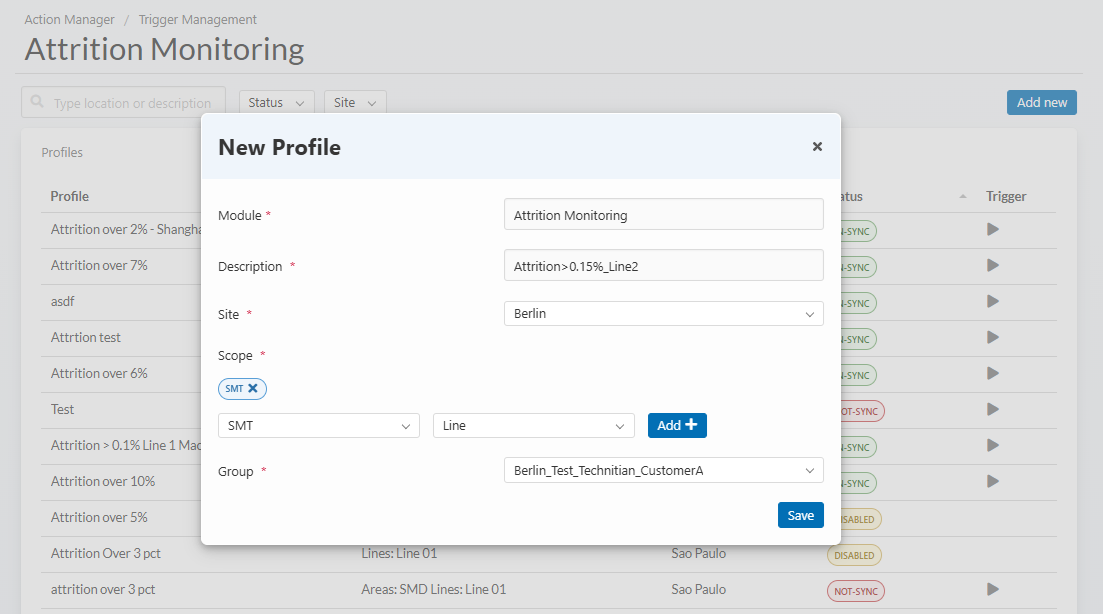Run trigger for Attrition over 7%

(x=993, y=265)
